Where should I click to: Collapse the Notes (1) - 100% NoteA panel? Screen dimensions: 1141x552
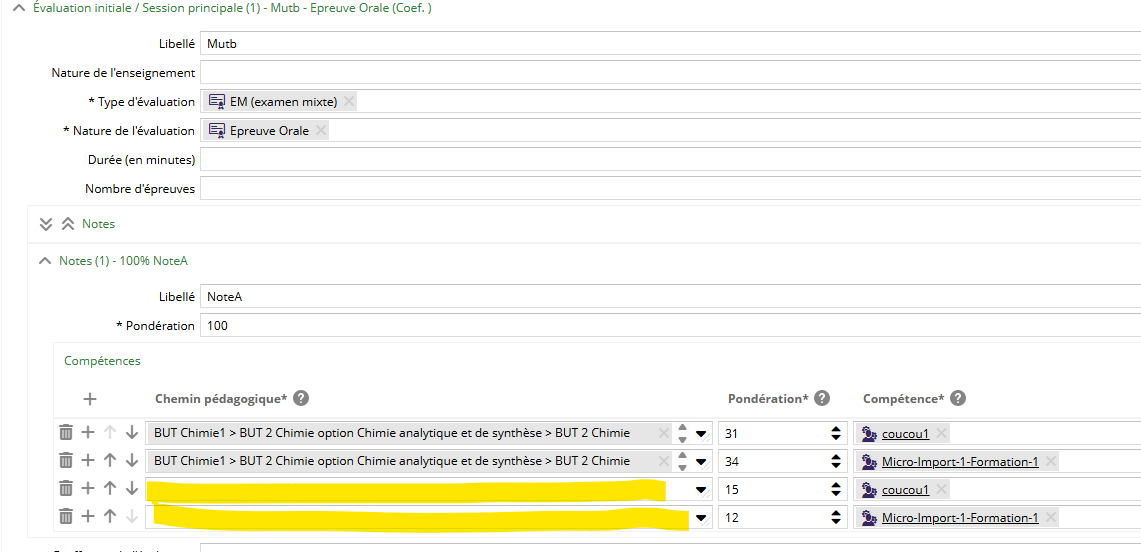click(x=44, y=261)
